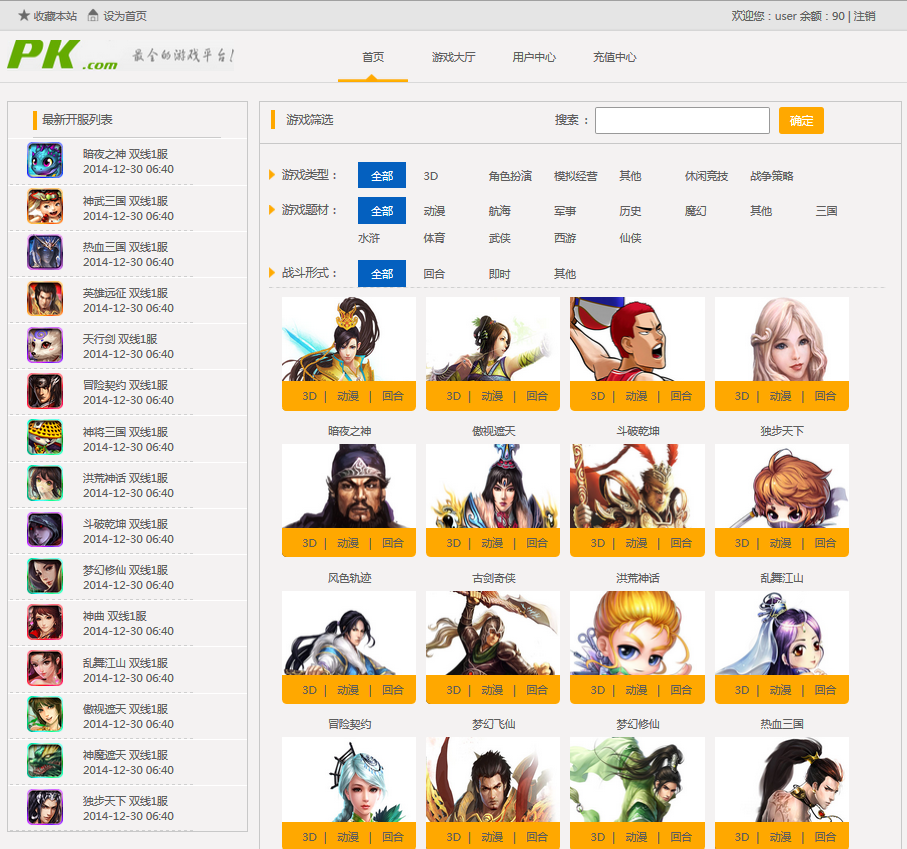The image size is (907, 849).
Task: Click the 神魔遮天 dragon icon
Action: tap(45, 761)
